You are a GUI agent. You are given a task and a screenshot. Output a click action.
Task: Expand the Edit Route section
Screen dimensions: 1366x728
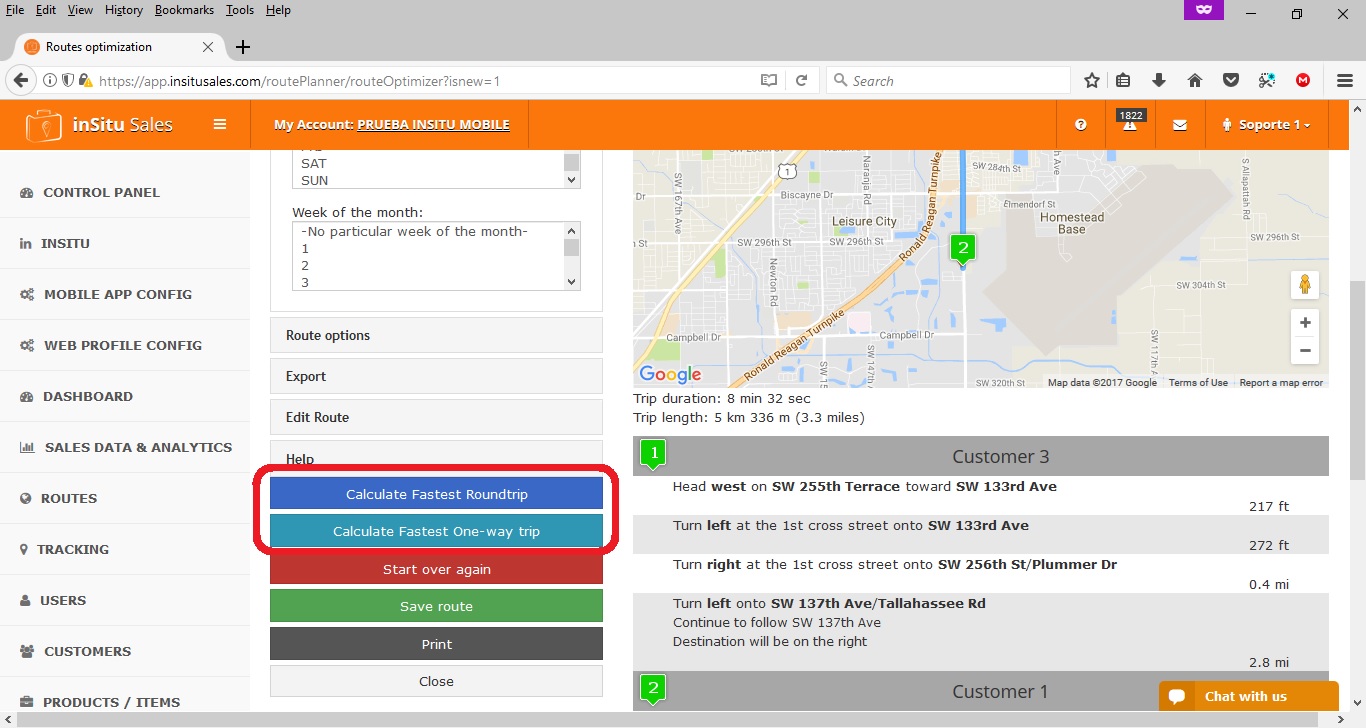[436, 418]
